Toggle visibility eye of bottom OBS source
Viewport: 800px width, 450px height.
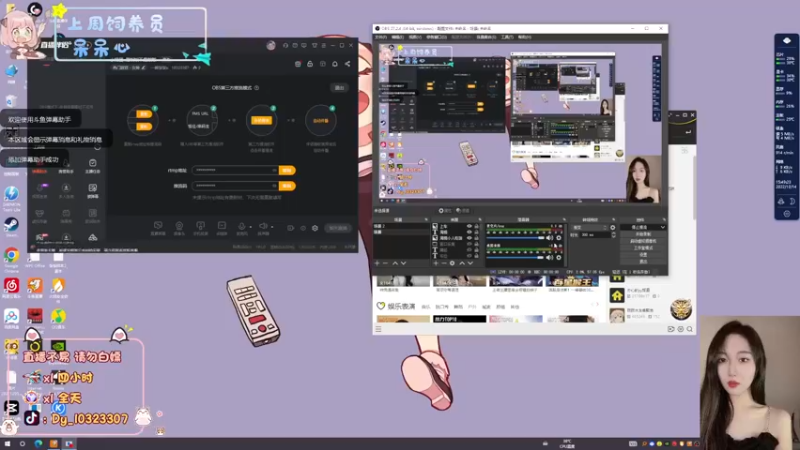[469, 255]
